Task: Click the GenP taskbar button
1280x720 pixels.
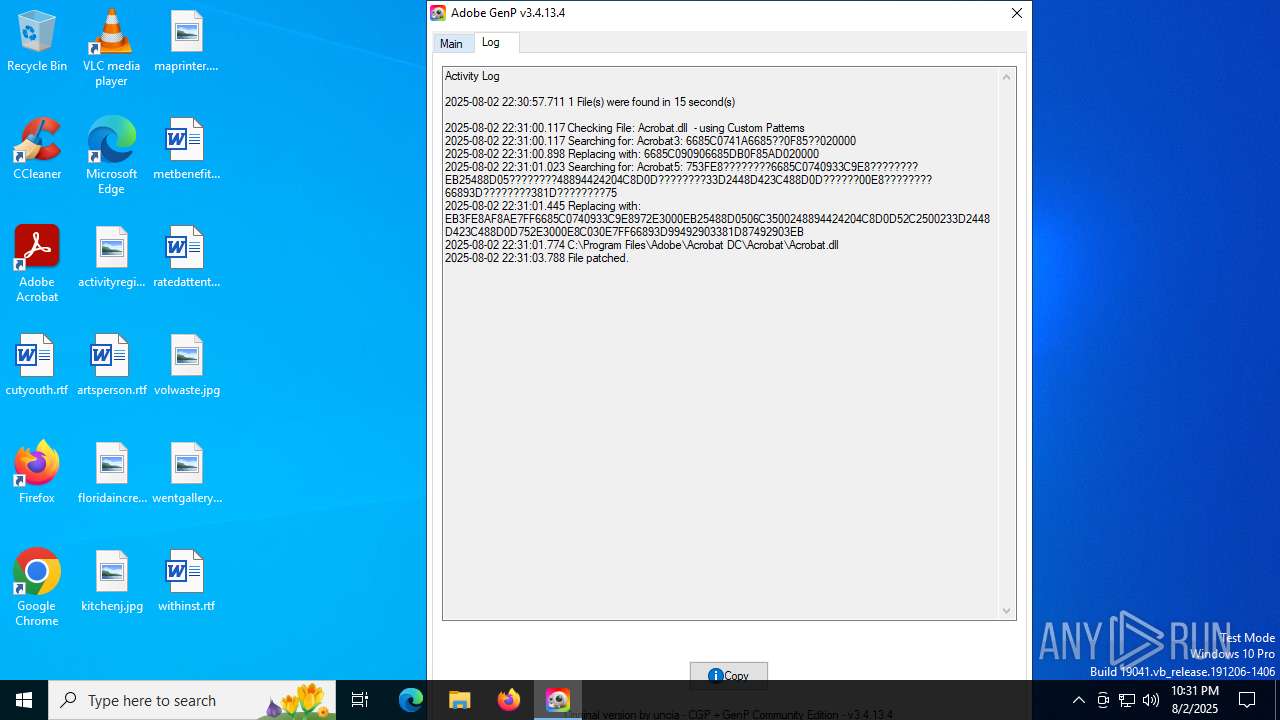Action: tap(558, 700)
